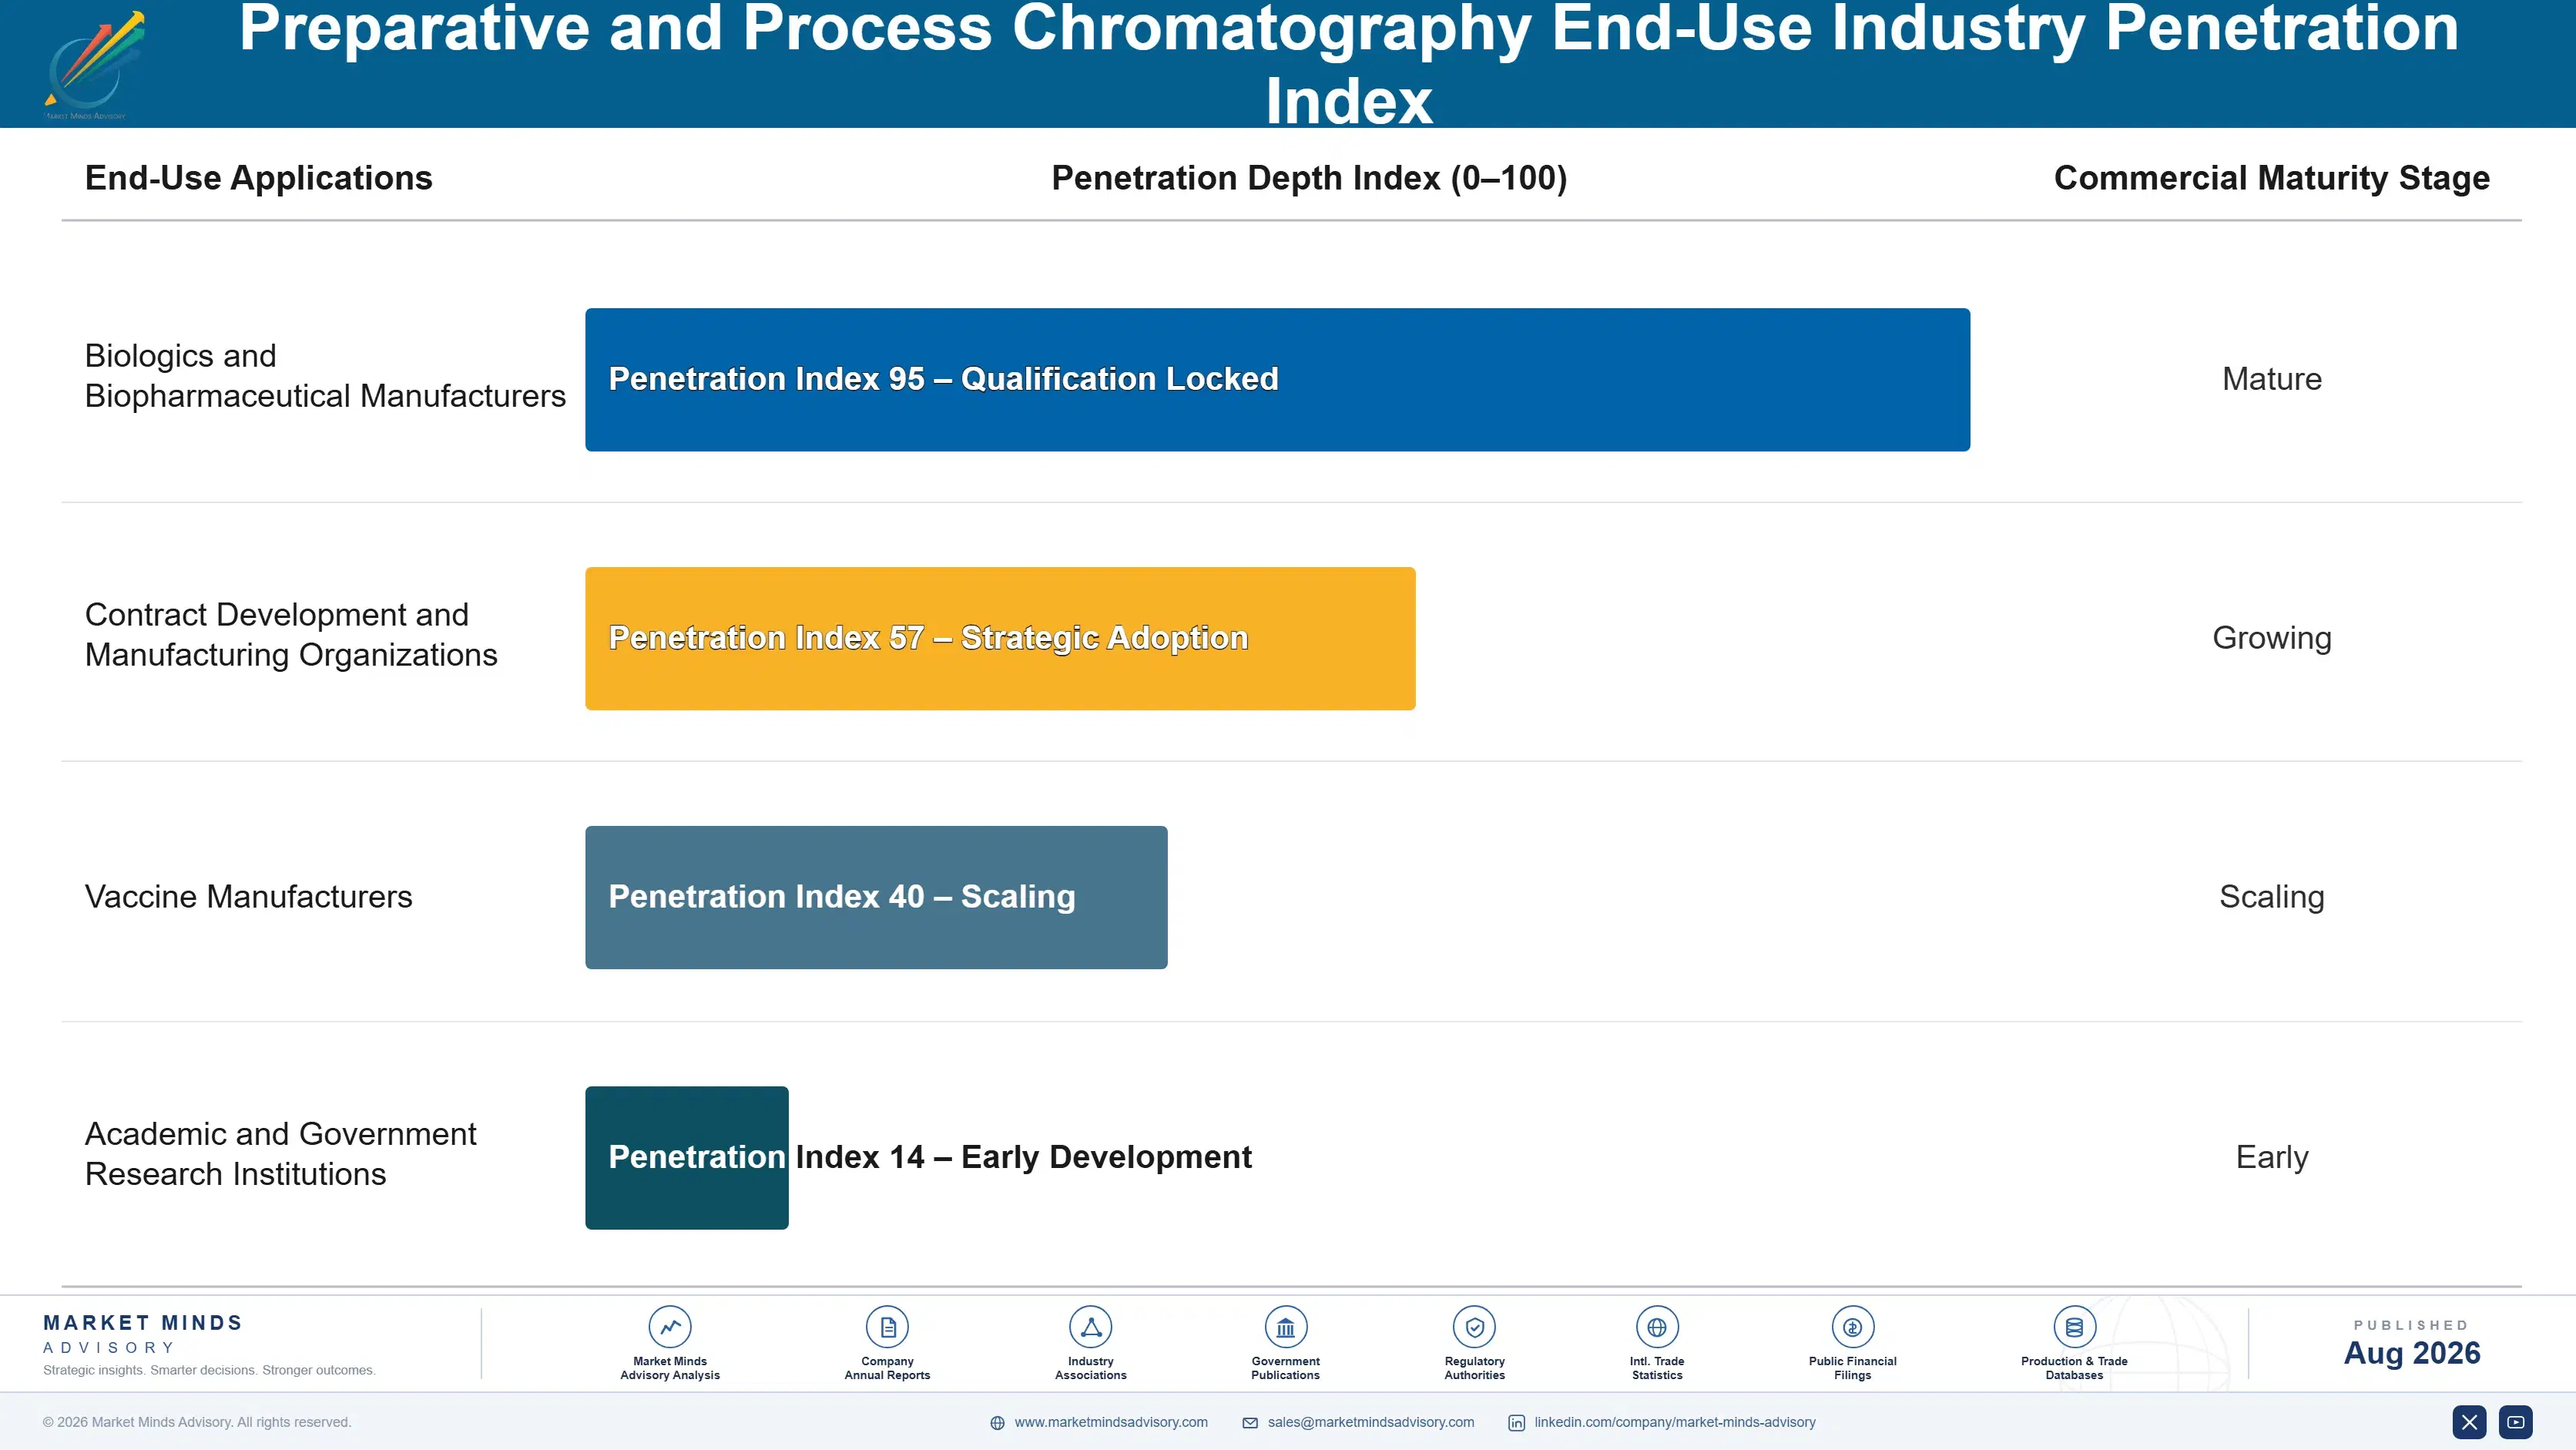This screenshot has height=1450, width=2576.
Task: Select Academic and Government Research Institutions label
Action: (x=280, y=1154)
